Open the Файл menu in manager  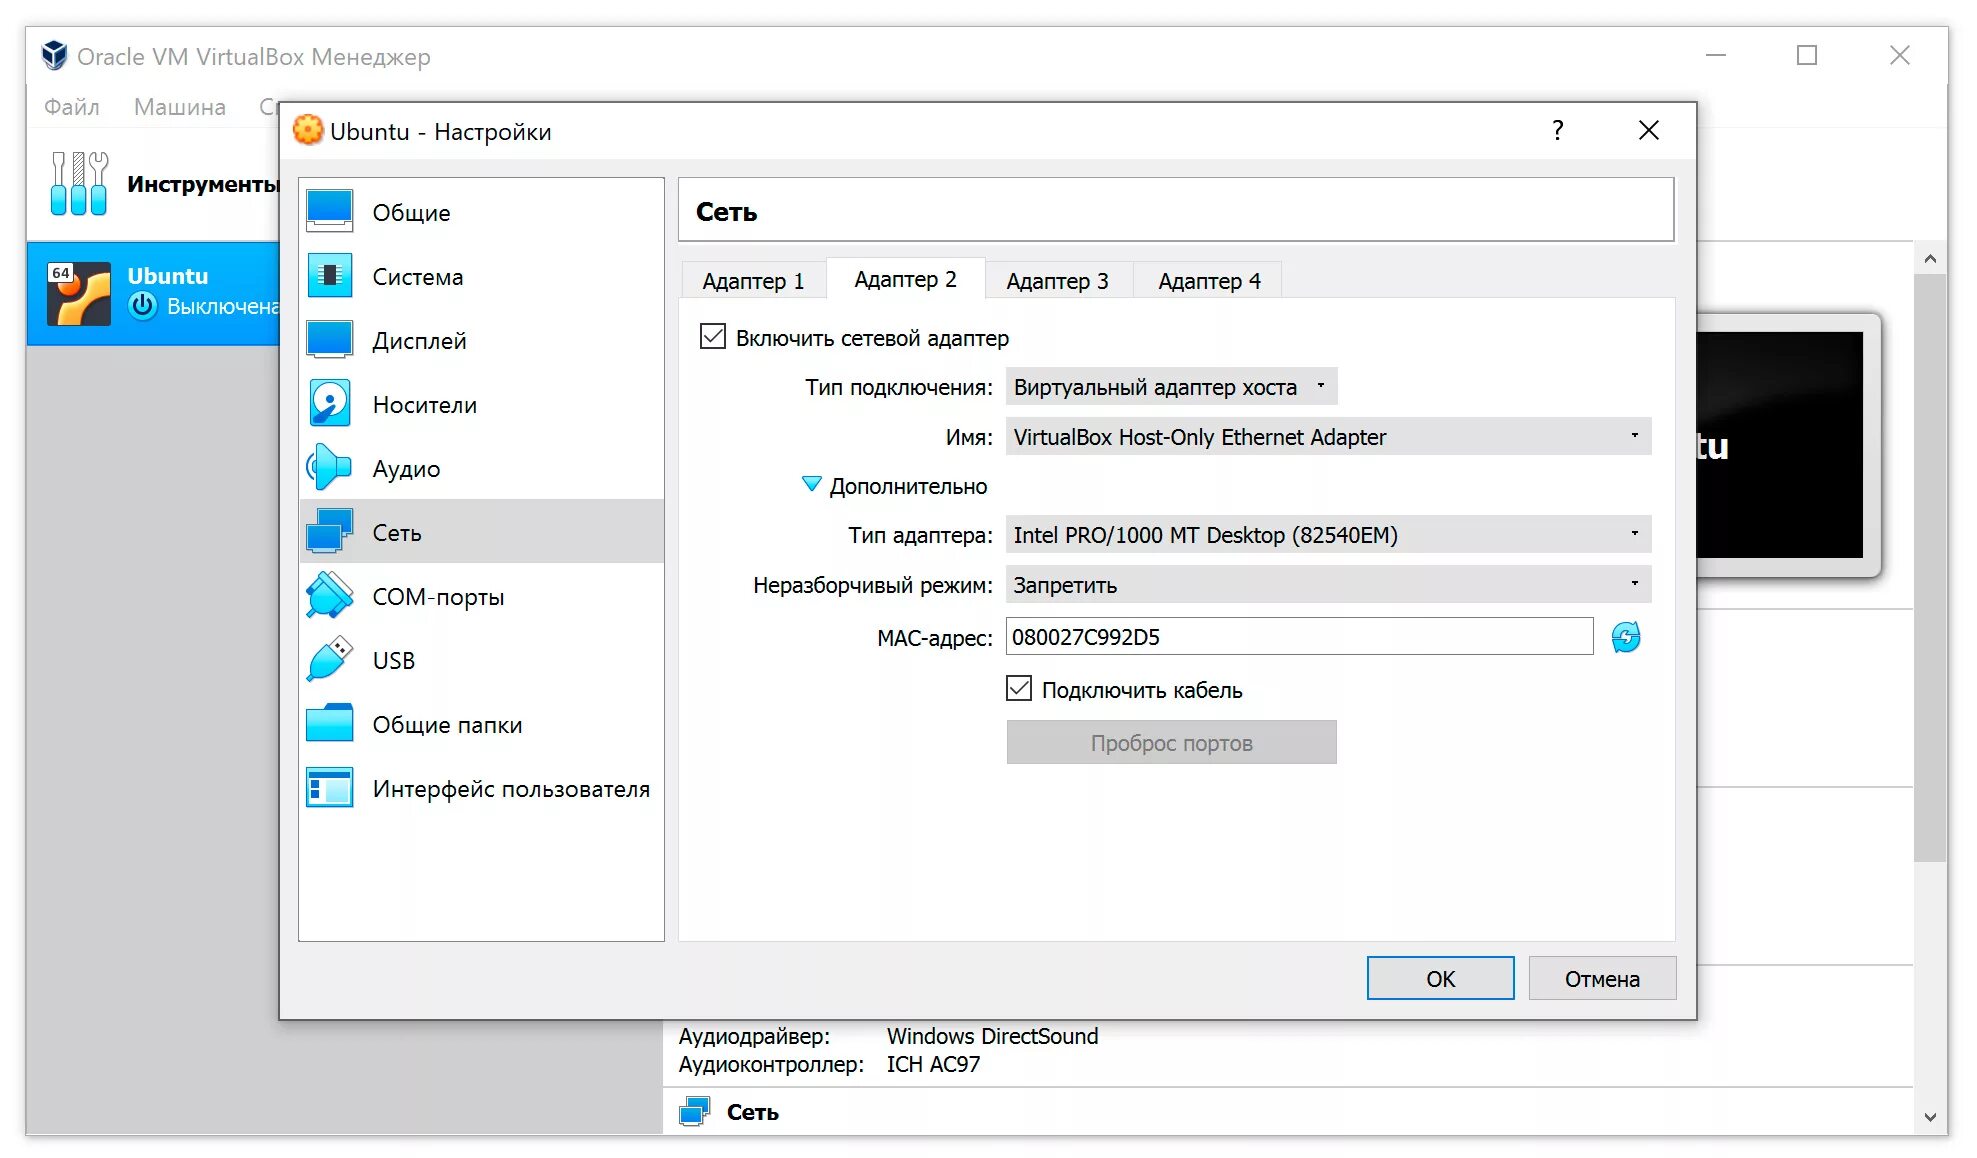coord(72,107)
